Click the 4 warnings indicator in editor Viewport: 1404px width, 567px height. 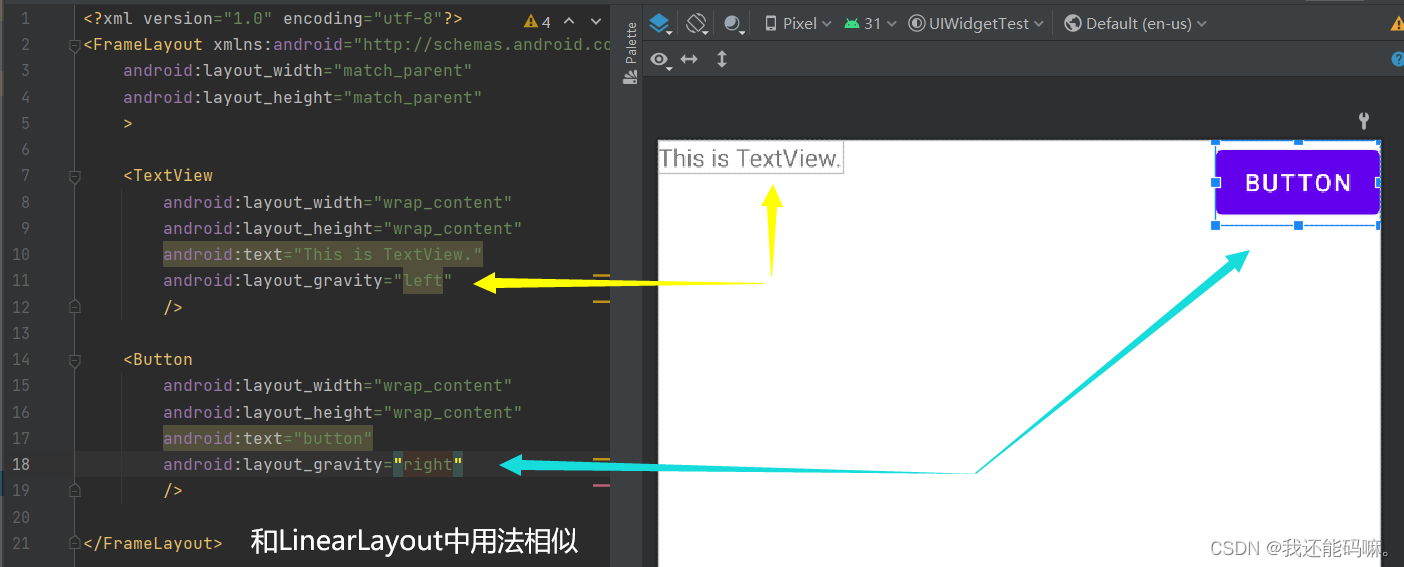point(538,21)
